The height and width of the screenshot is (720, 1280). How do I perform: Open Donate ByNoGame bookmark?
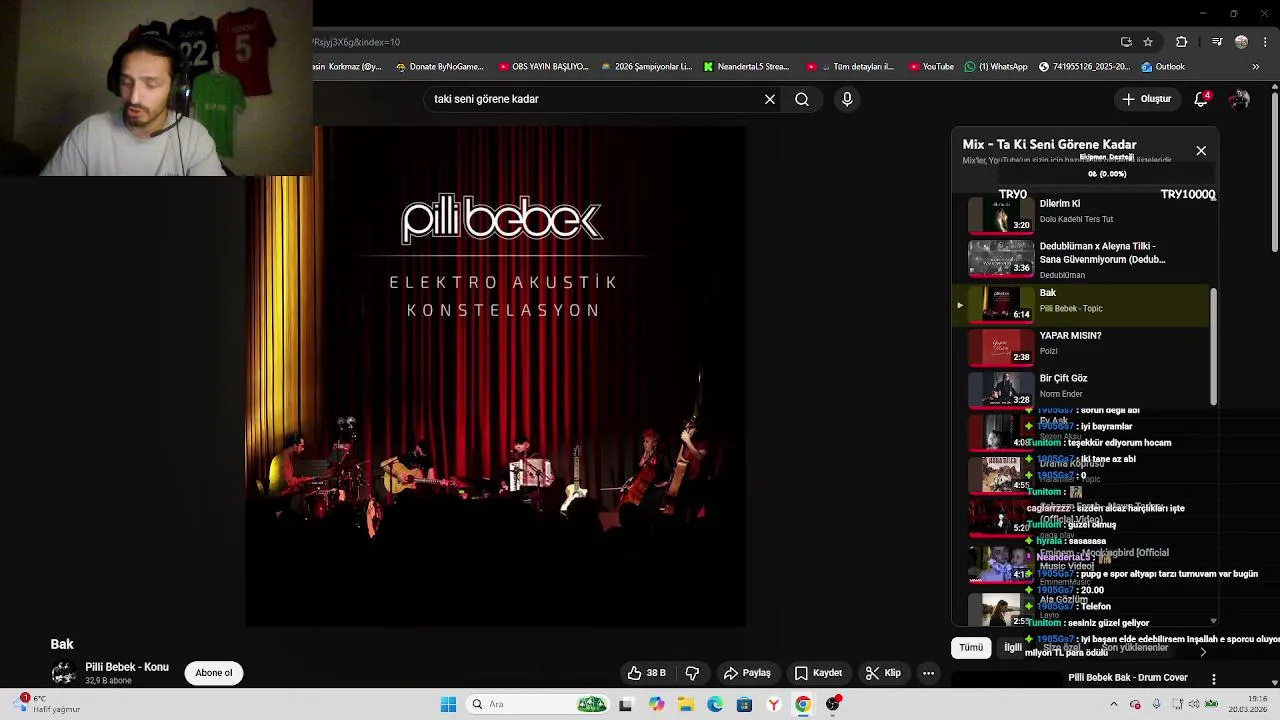click(439, 67)
